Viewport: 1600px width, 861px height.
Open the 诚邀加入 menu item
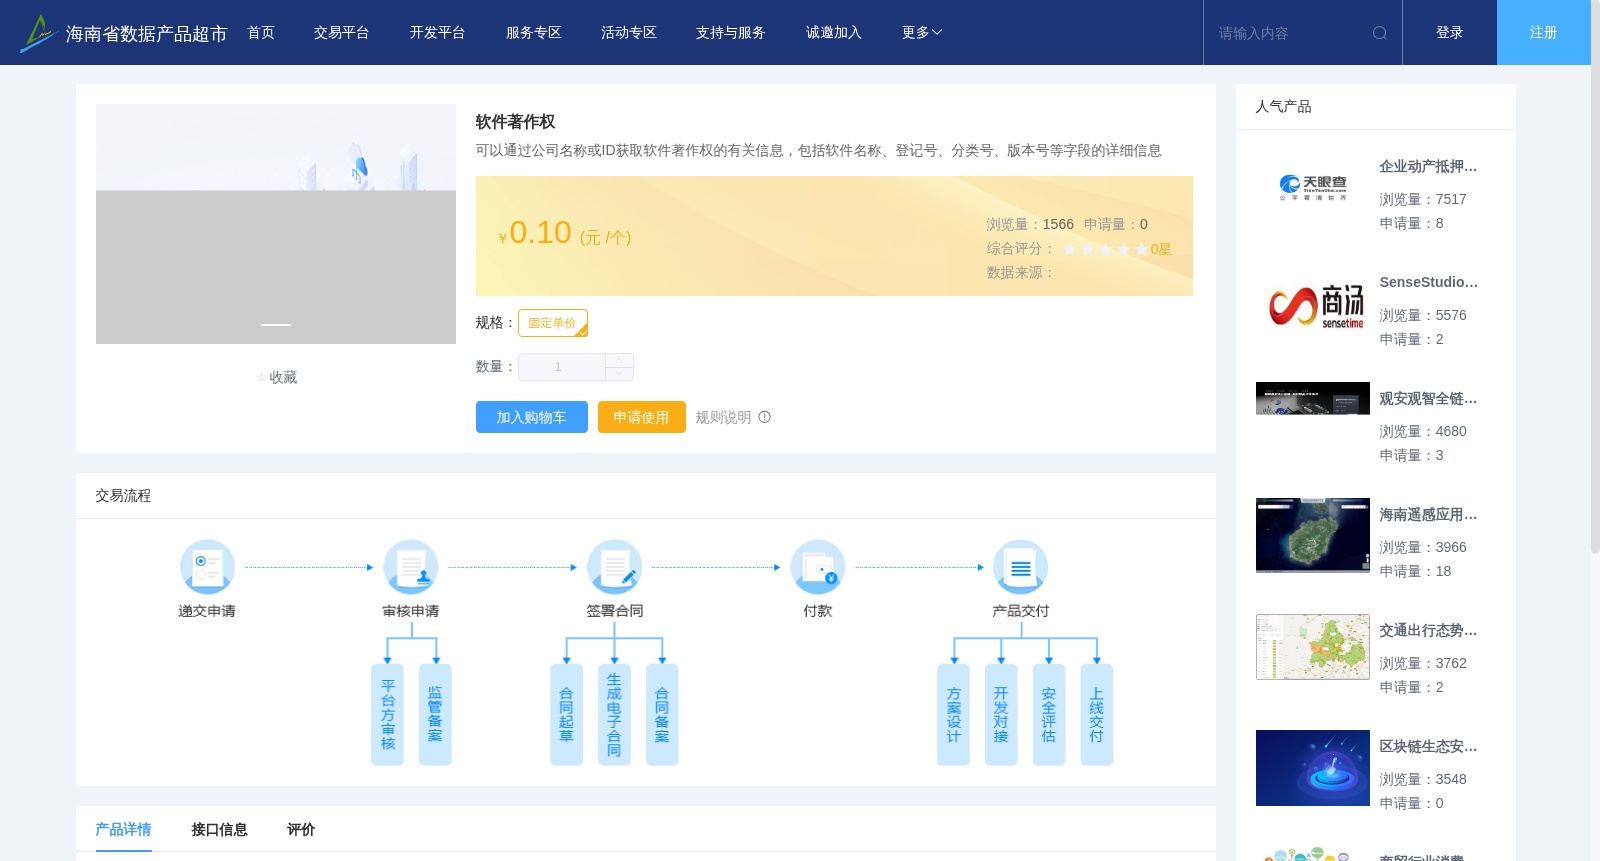834,33
